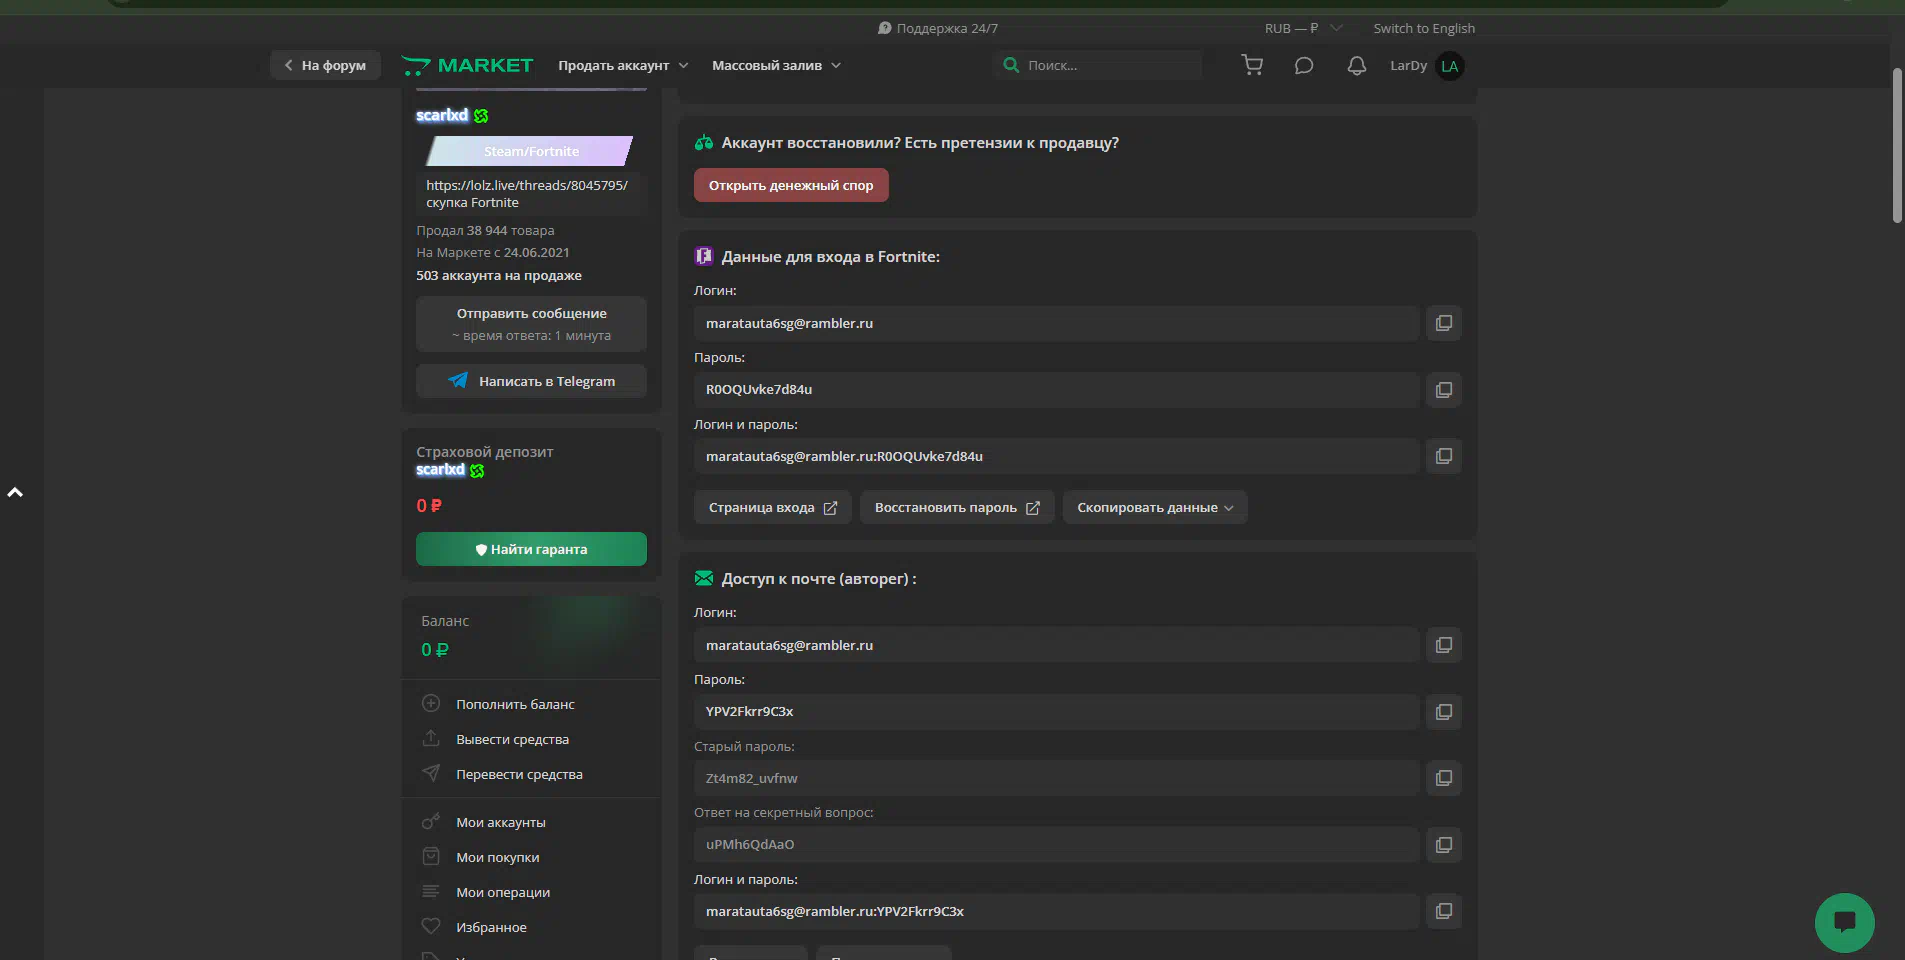This screenshot has width=1905, height=960.
Task: Click Открыть денежный спор button
Action: (791, 185)
